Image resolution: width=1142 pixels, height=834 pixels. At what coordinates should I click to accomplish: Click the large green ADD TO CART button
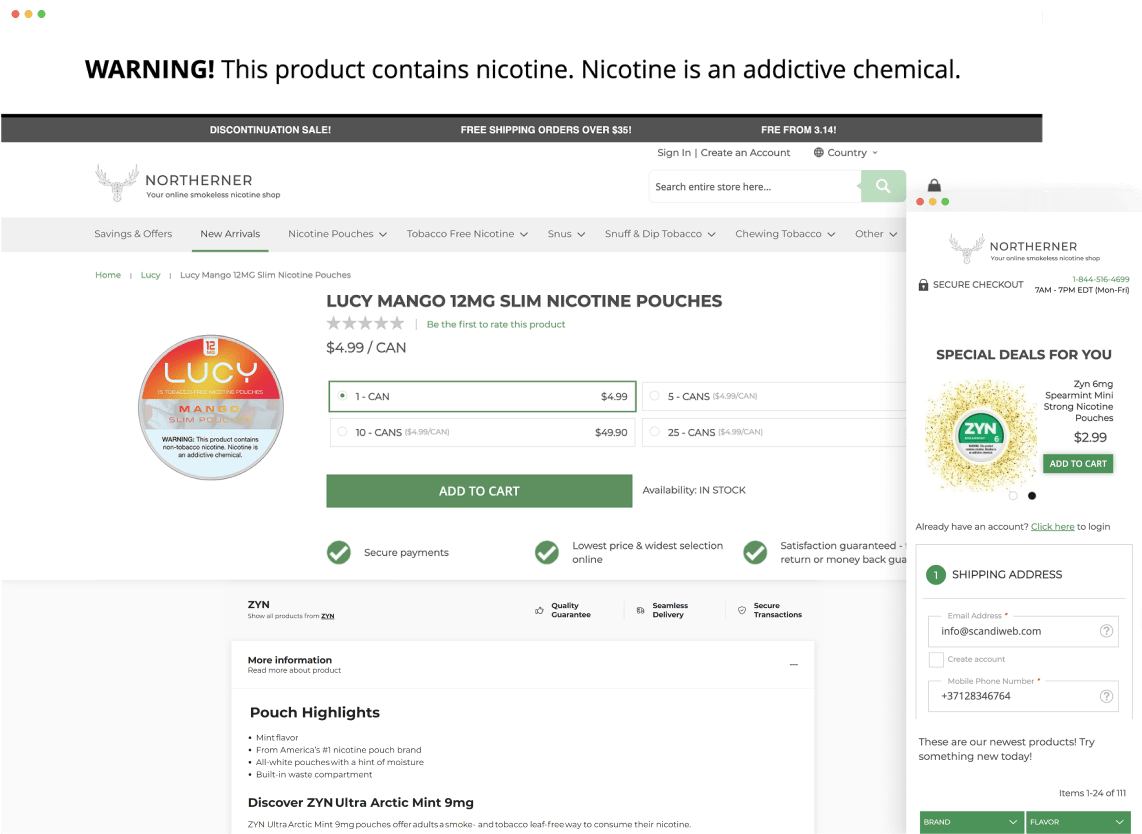(x=479, y=491)
